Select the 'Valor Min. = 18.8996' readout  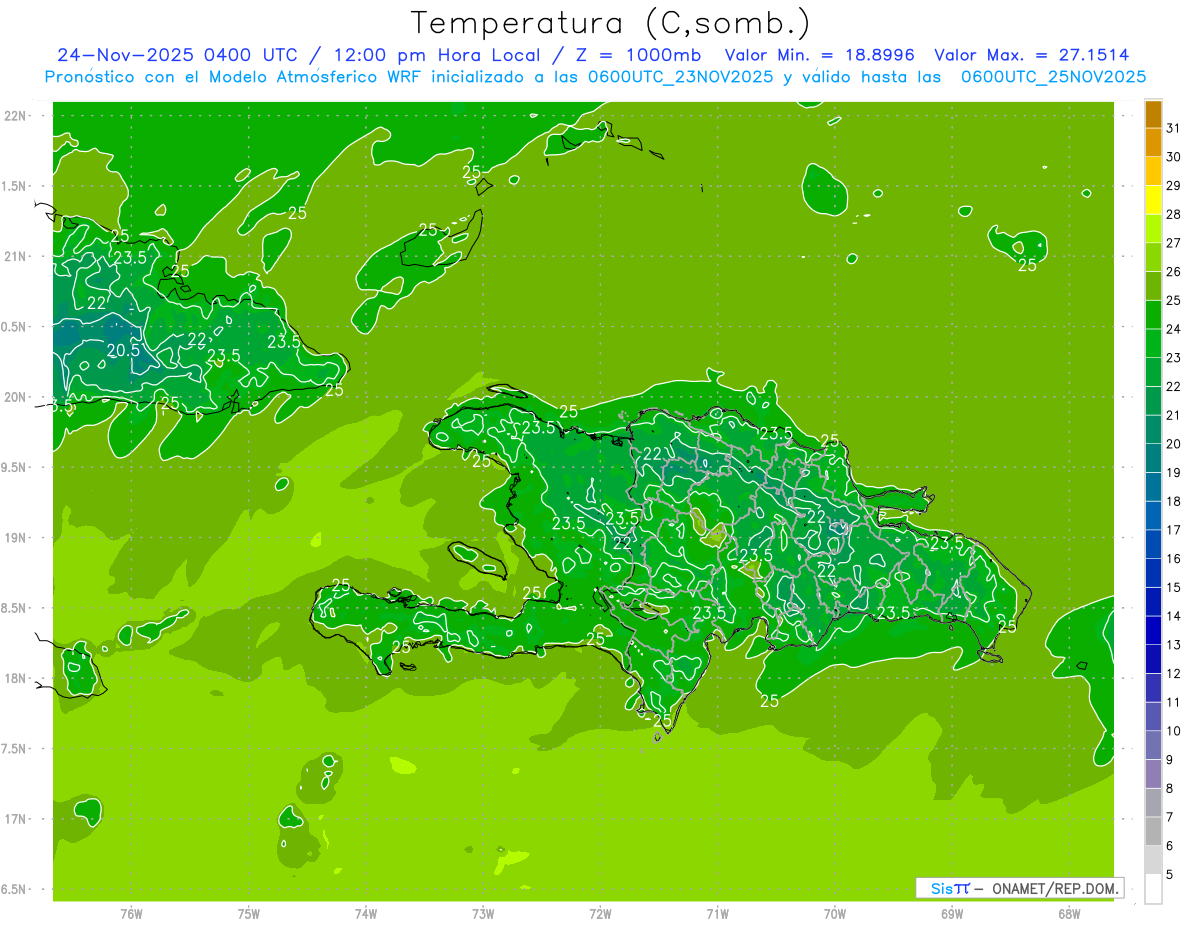pos(820,55)
